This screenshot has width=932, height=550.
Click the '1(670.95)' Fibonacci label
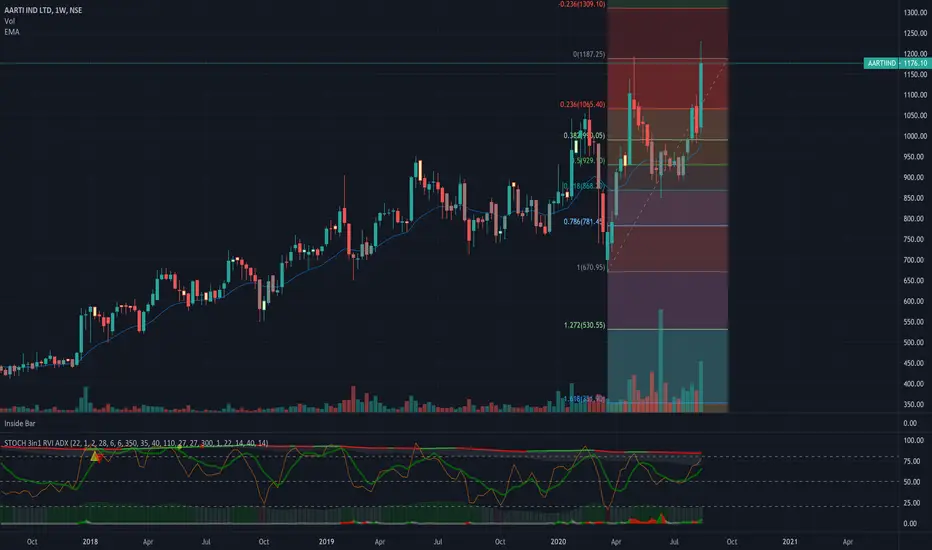coord(591,268)
